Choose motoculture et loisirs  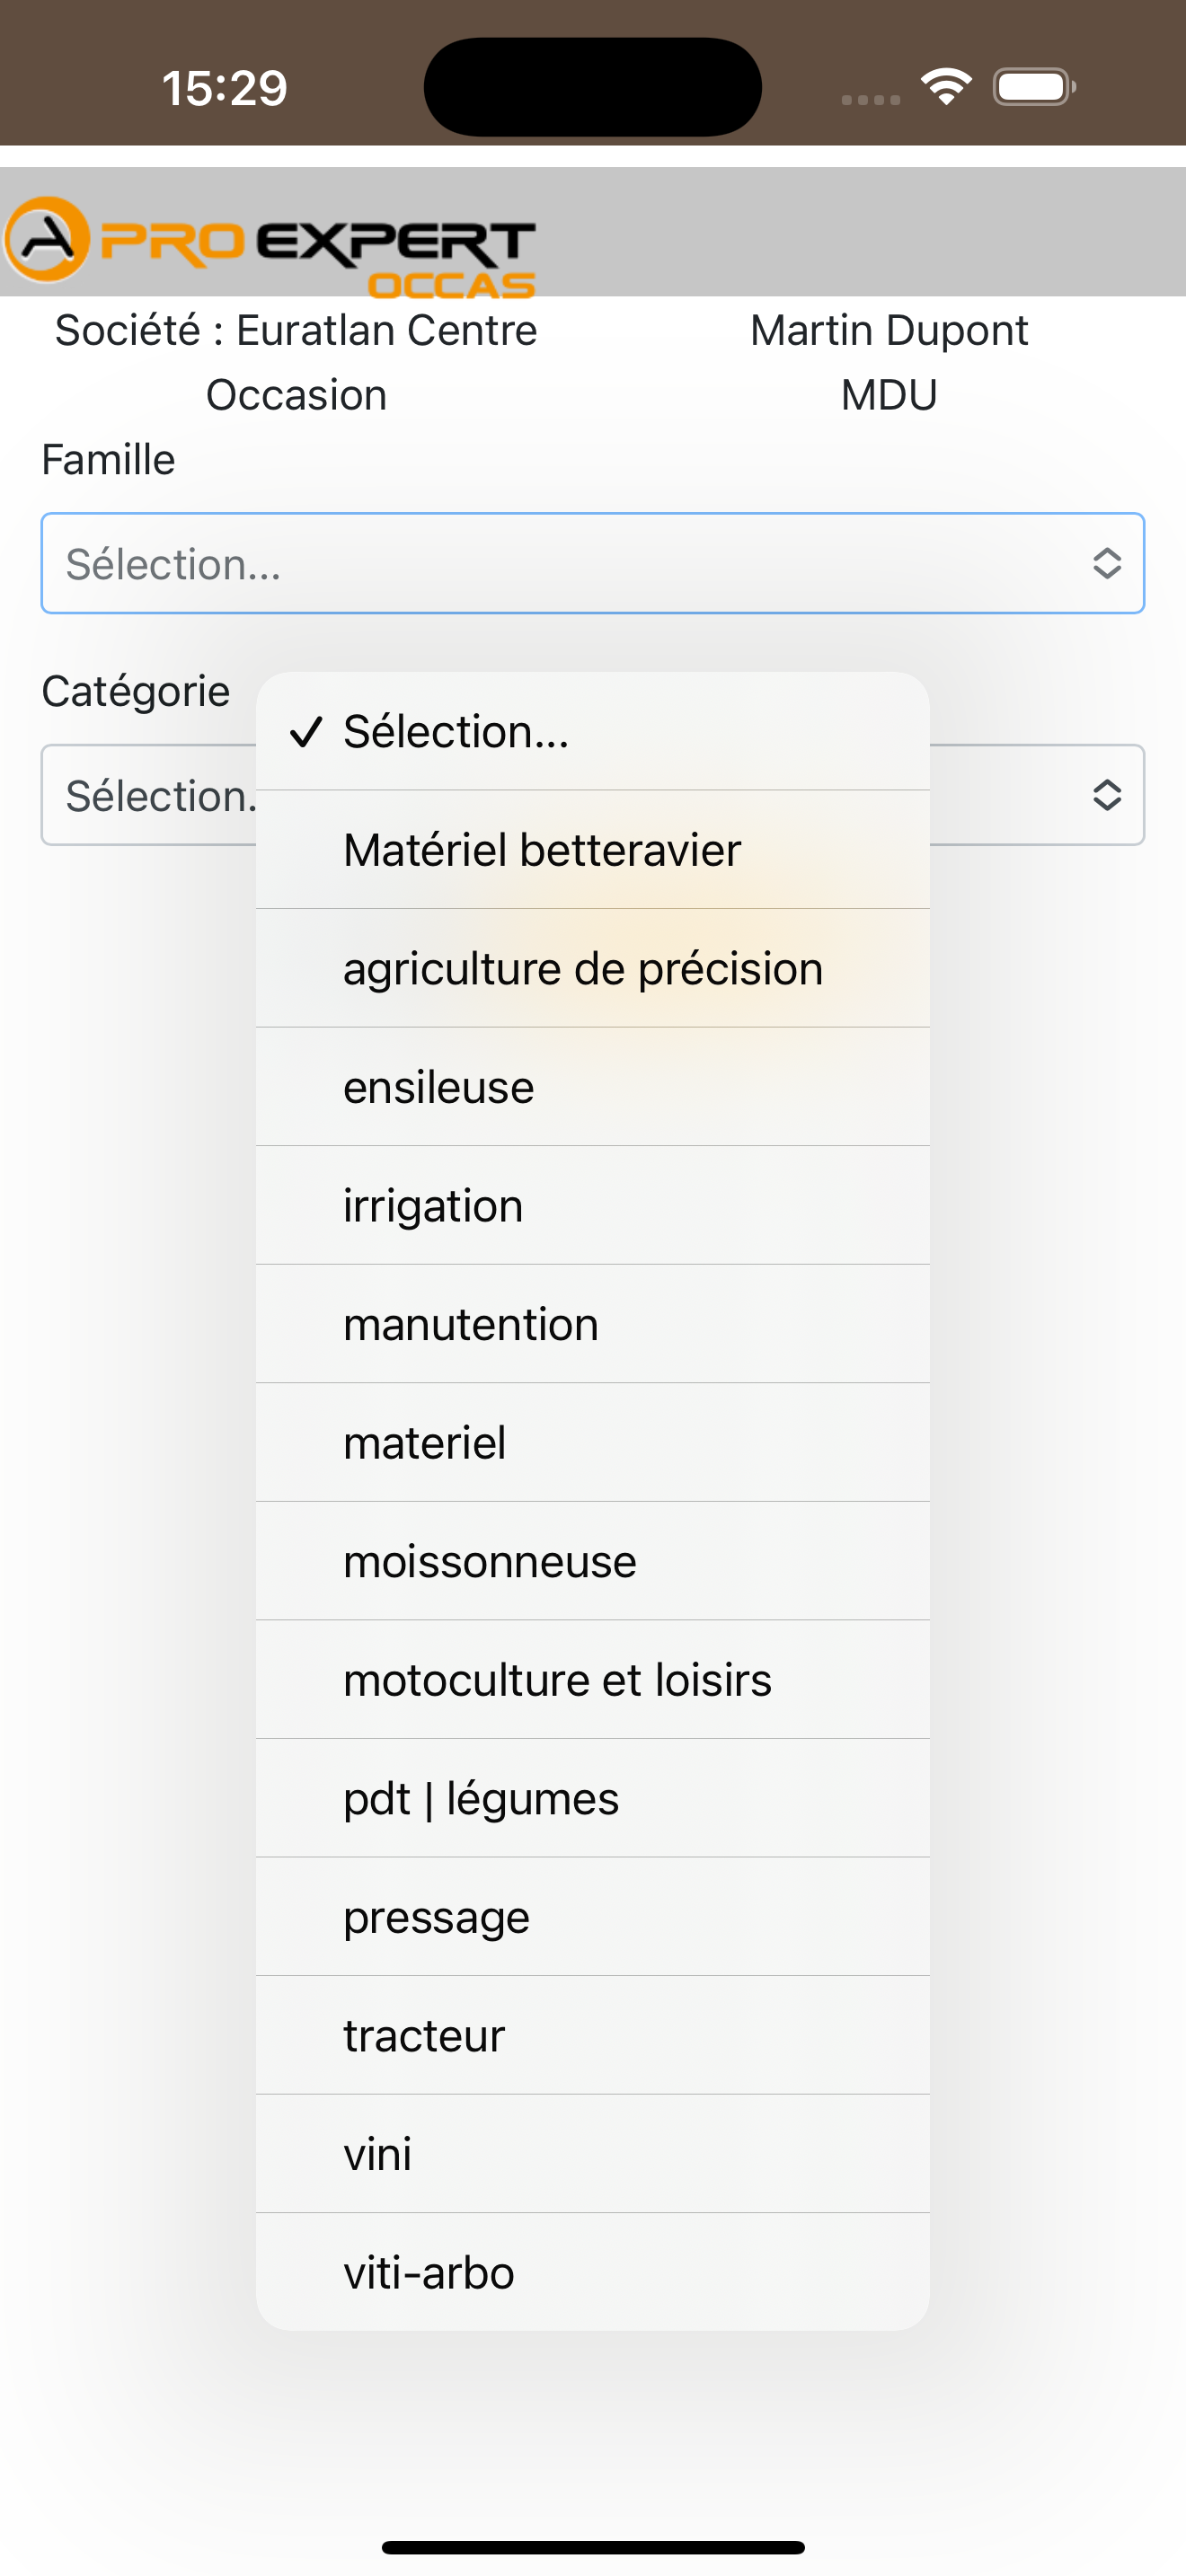[x=593, y=1679]
